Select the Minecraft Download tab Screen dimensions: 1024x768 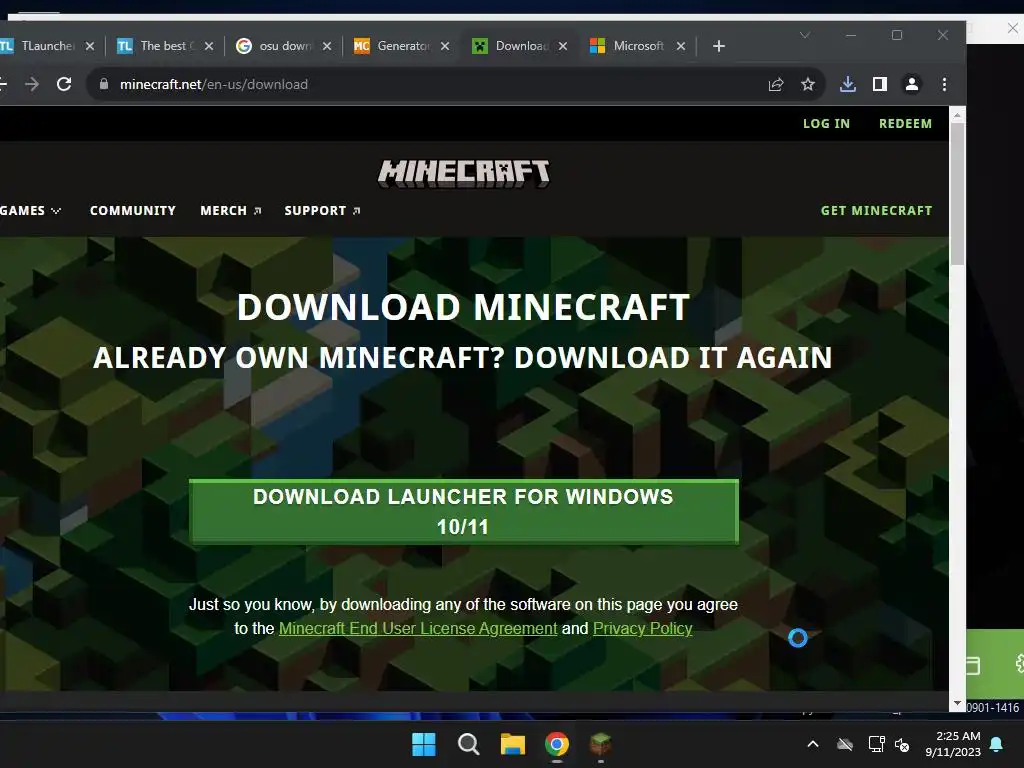pyautogui.click(x=511, y=46)
